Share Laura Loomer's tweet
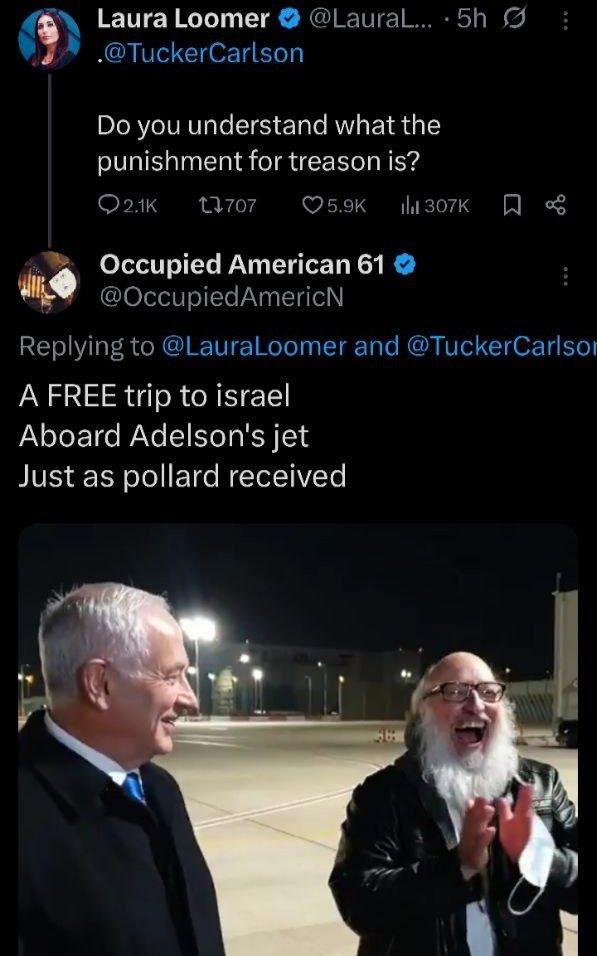This screenshot has width=597, height=956. pyautogui.click(x=555, y=205)
